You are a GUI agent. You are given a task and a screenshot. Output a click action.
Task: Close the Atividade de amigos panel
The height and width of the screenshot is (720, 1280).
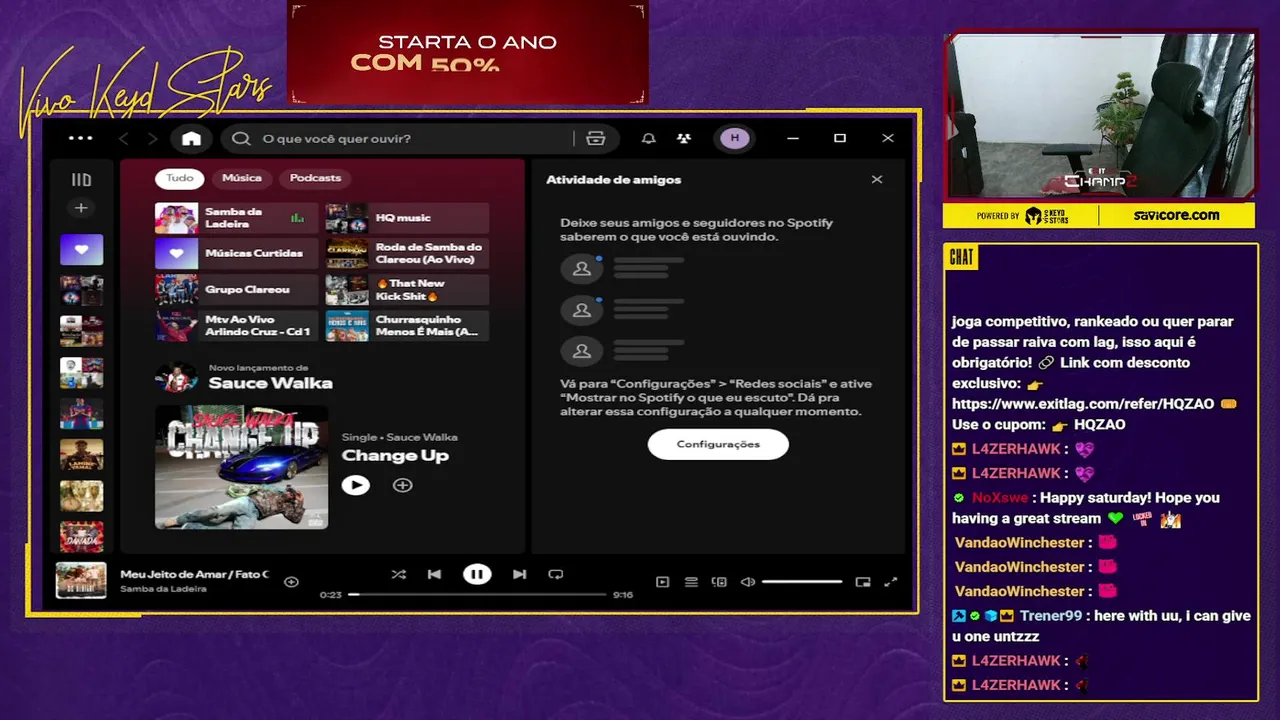877,180
